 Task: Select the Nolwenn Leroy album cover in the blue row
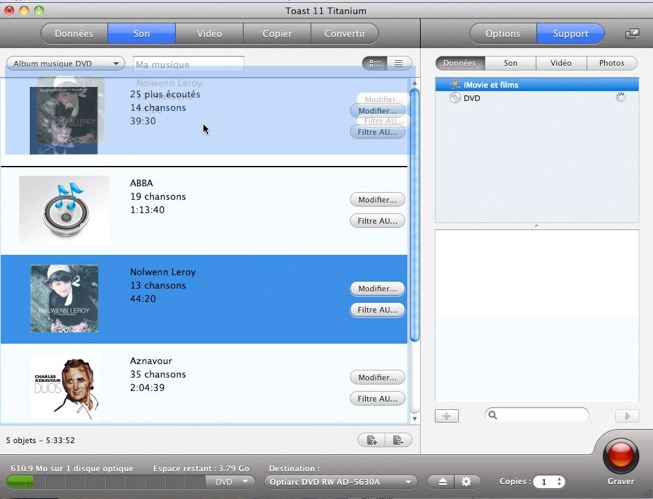click(65, 299)
